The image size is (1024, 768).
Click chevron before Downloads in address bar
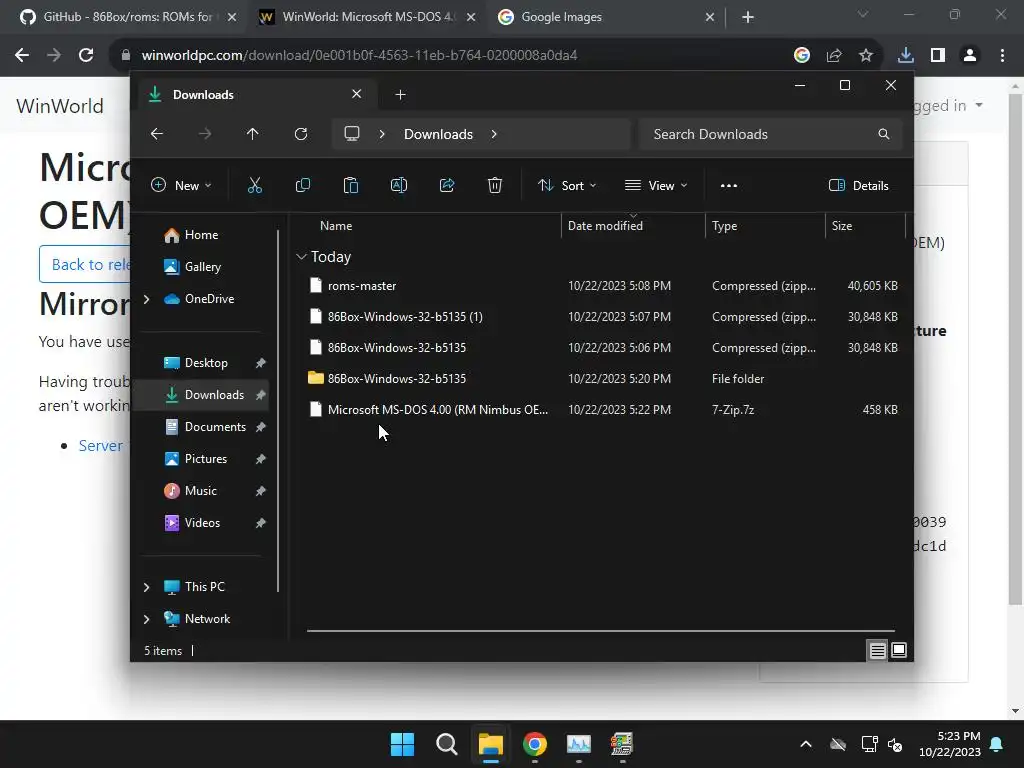coord(382,134)
